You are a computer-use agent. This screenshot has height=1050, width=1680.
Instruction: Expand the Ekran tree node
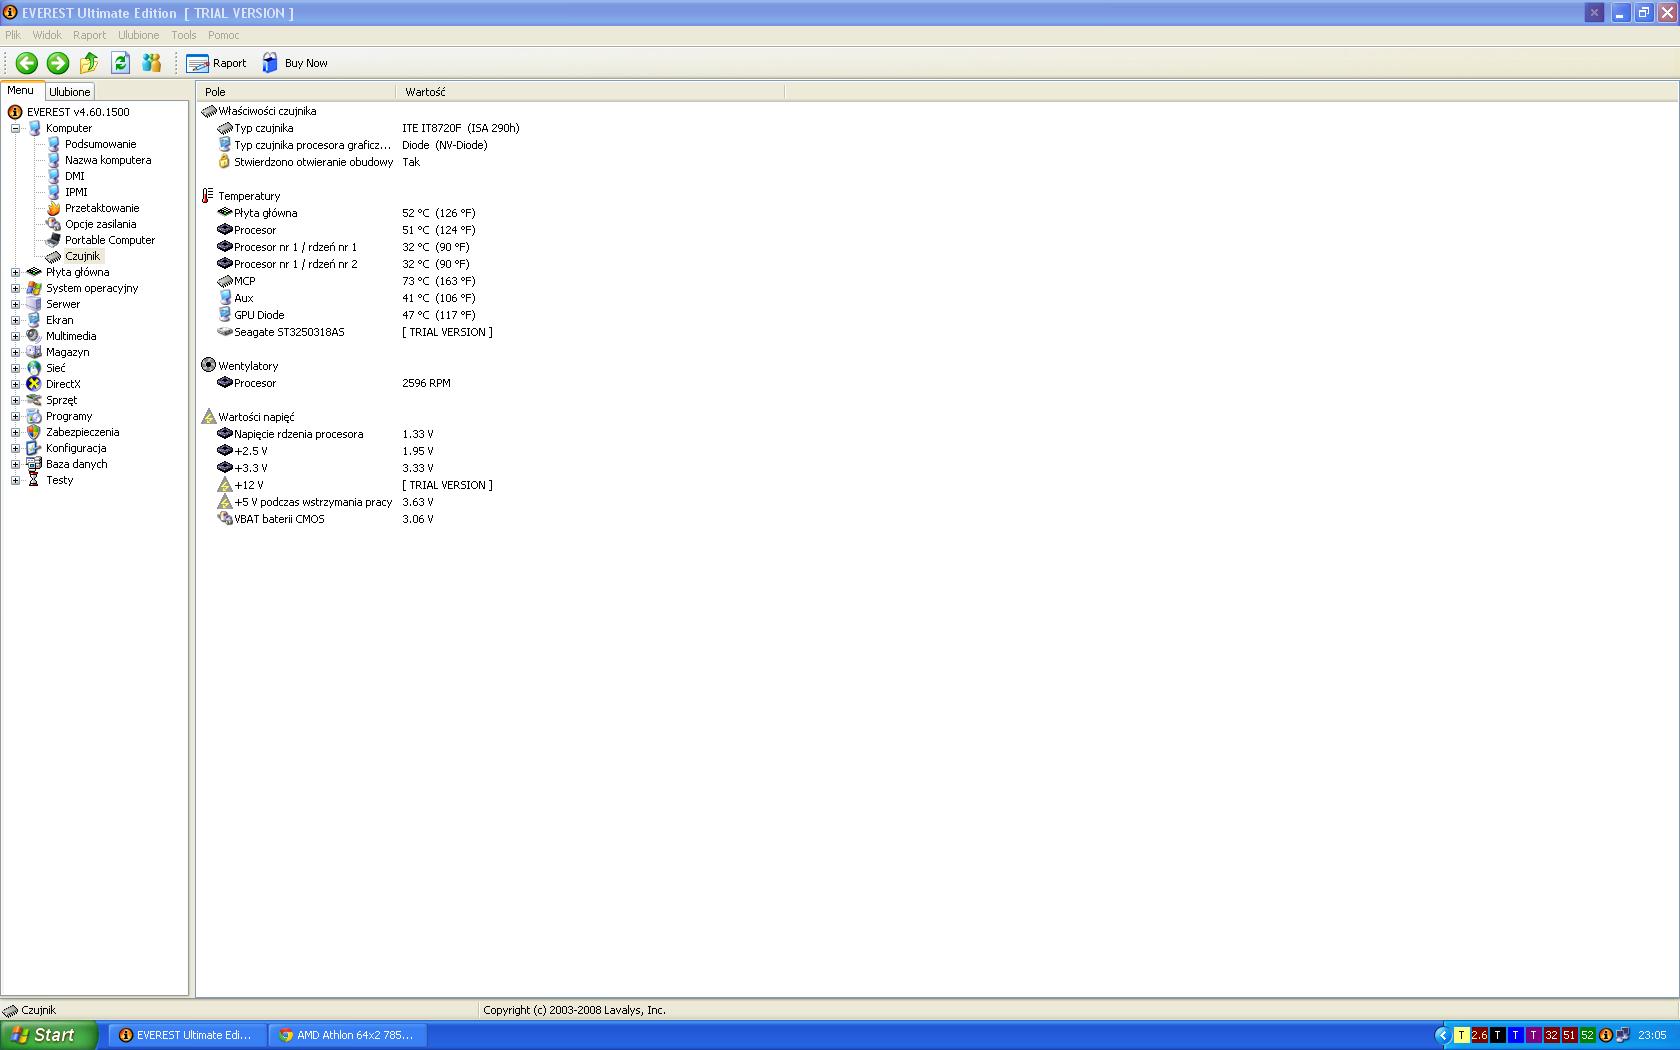[15, 320]
